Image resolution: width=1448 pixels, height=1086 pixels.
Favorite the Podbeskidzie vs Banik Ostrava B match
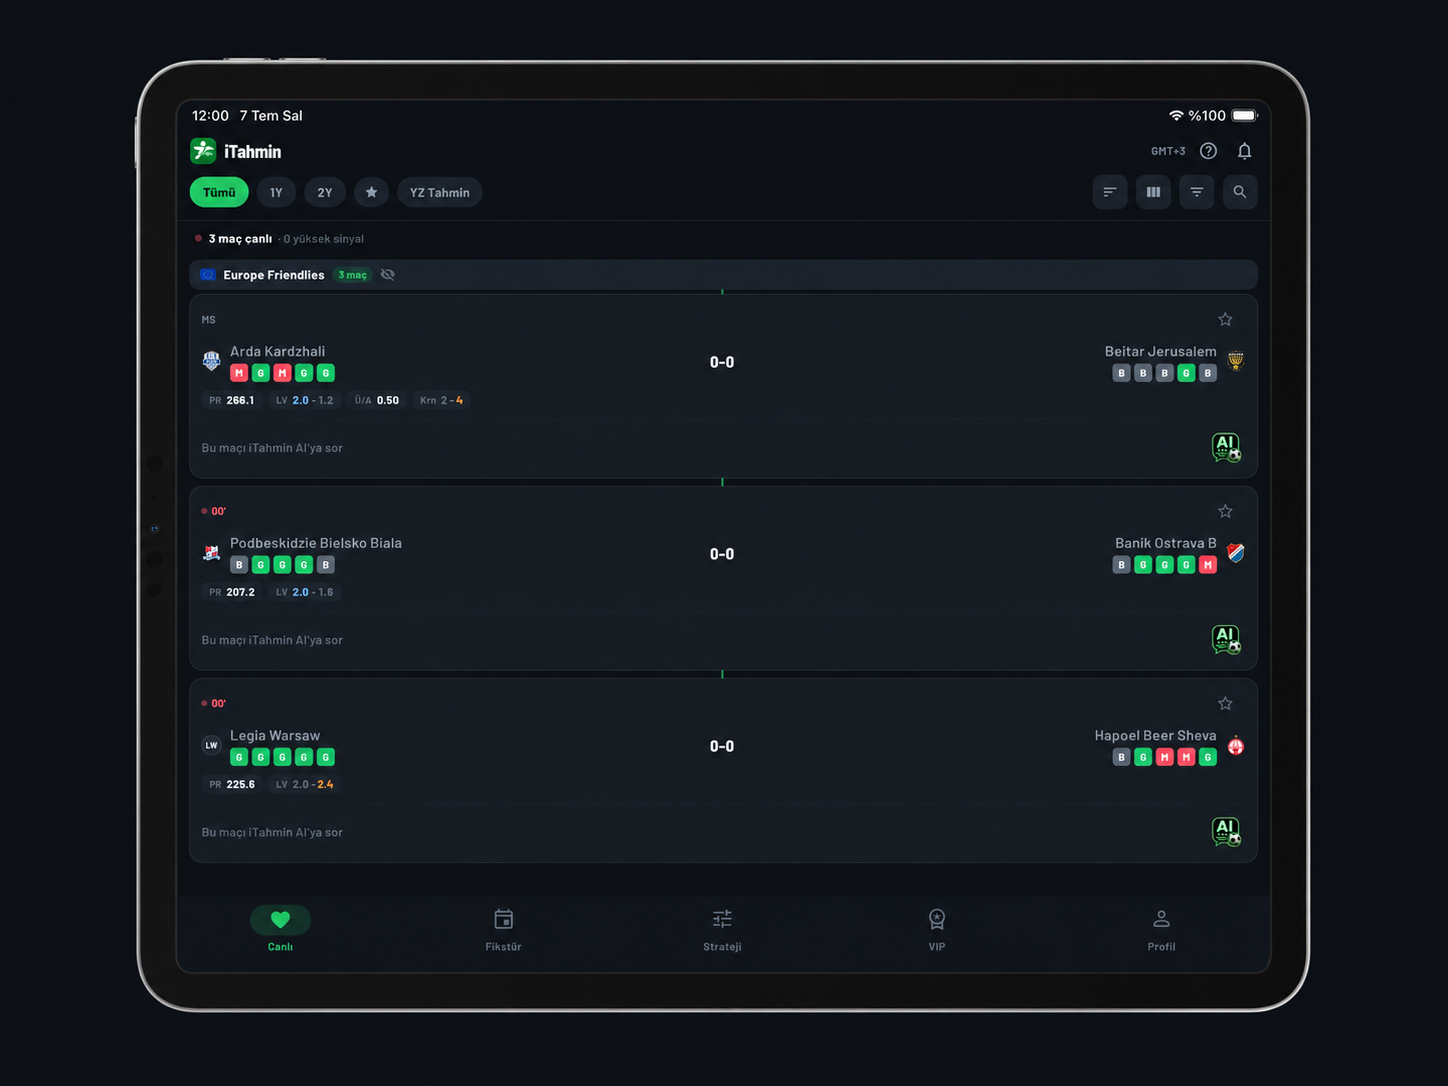click(1225, 511)
